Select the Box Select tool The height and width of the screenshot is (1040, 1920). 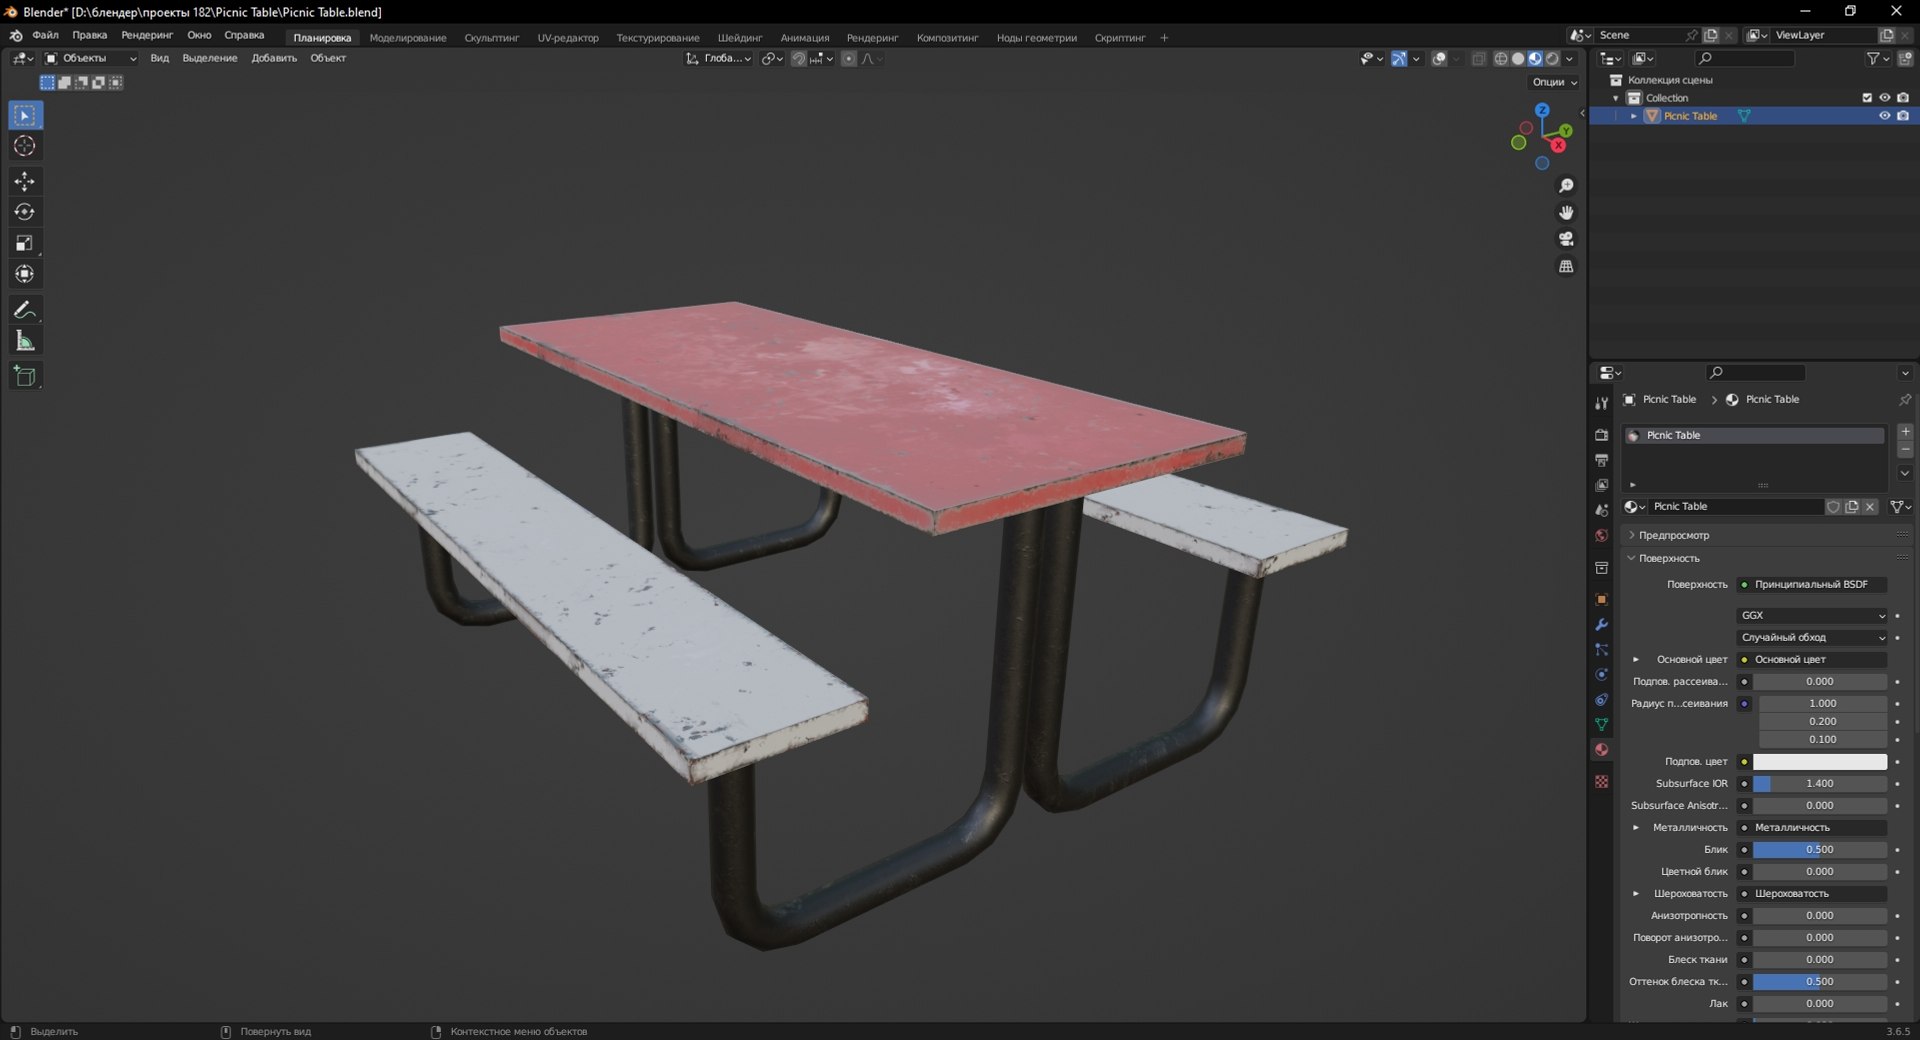tap(25, 115)
